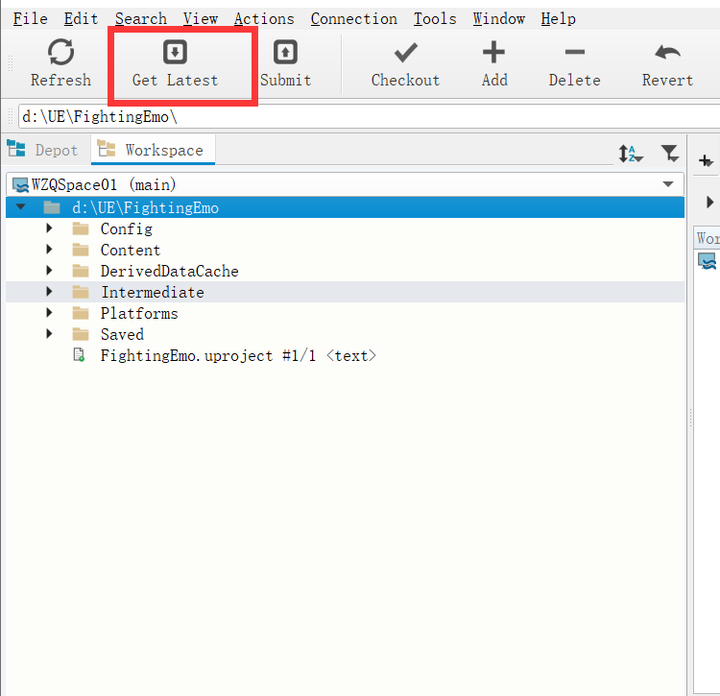
Task: Click the Platforms folder icon
Action: point(81,313)
